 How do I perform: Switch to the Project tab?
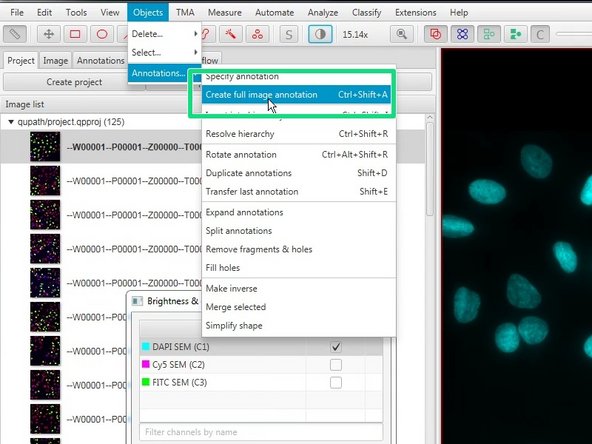pyautogui.click(x=21, y=60)
